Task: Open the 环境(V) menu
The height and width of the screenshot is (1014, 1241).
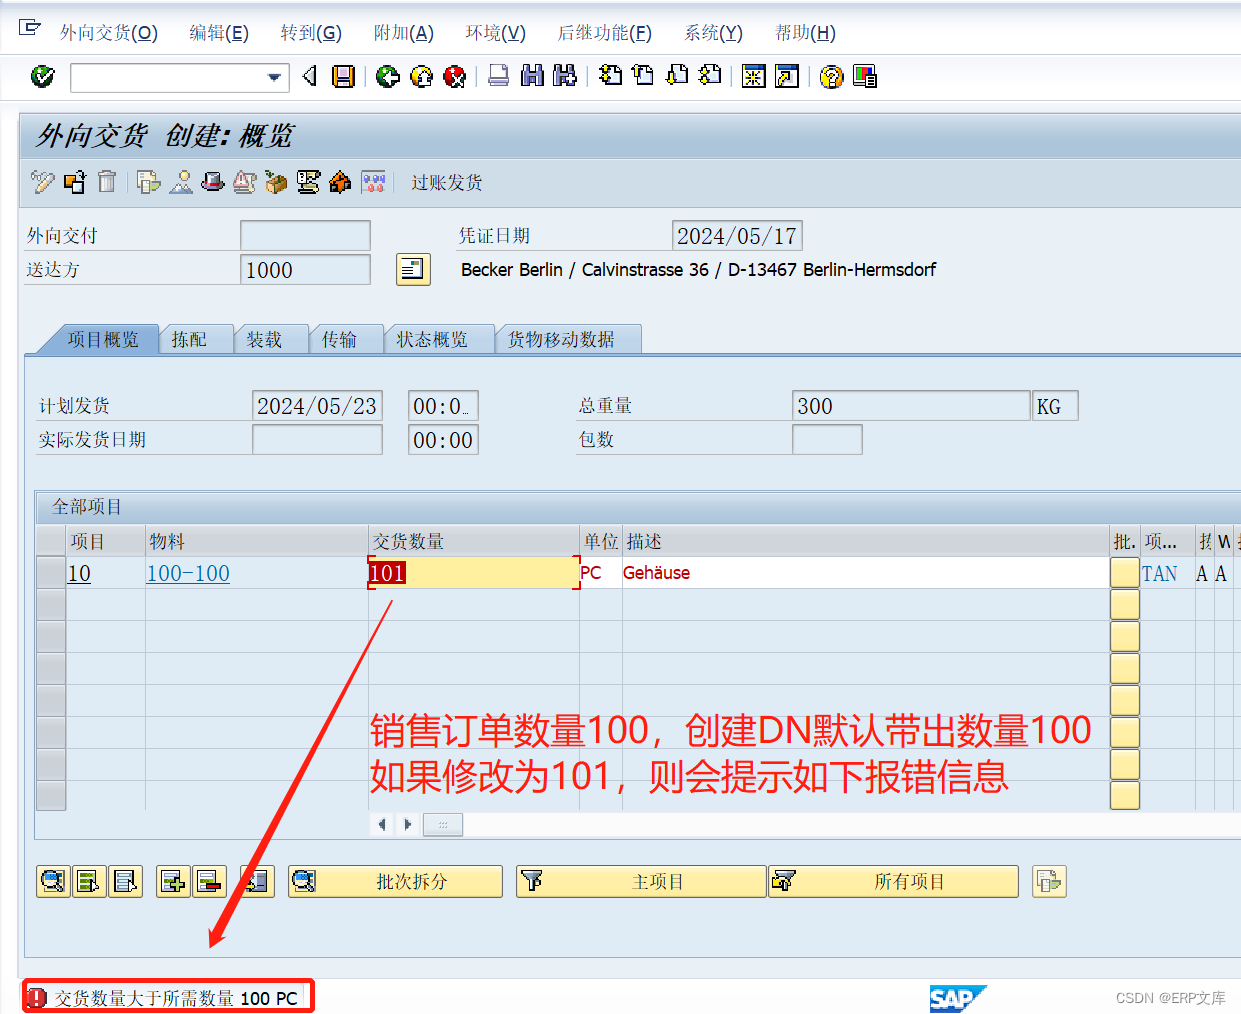Action: click(x=495, y=32)
